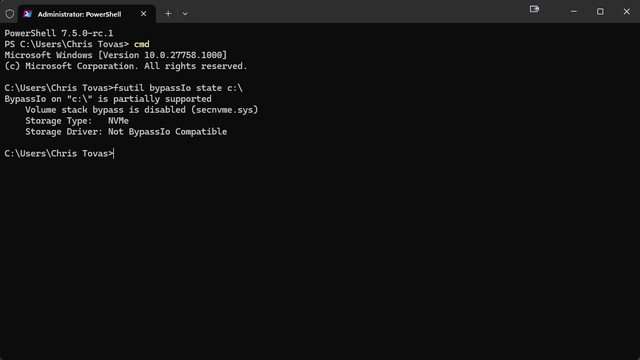
Task: Close the terminal window
Action: click(627, 11)
